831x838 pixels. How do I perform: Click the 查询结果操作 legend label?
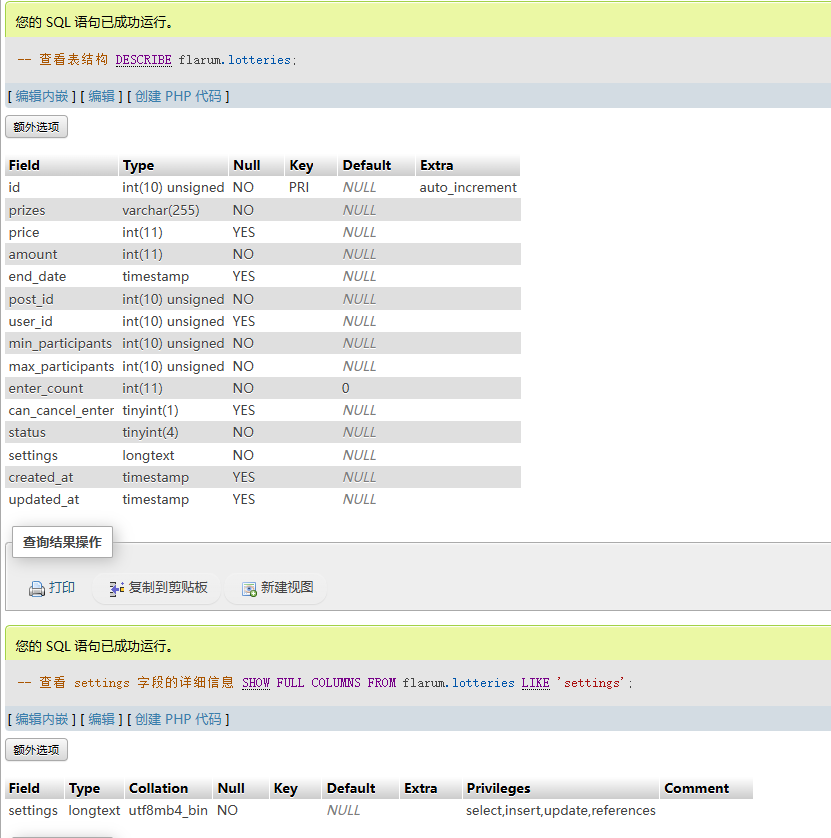(x=62, y=542)
